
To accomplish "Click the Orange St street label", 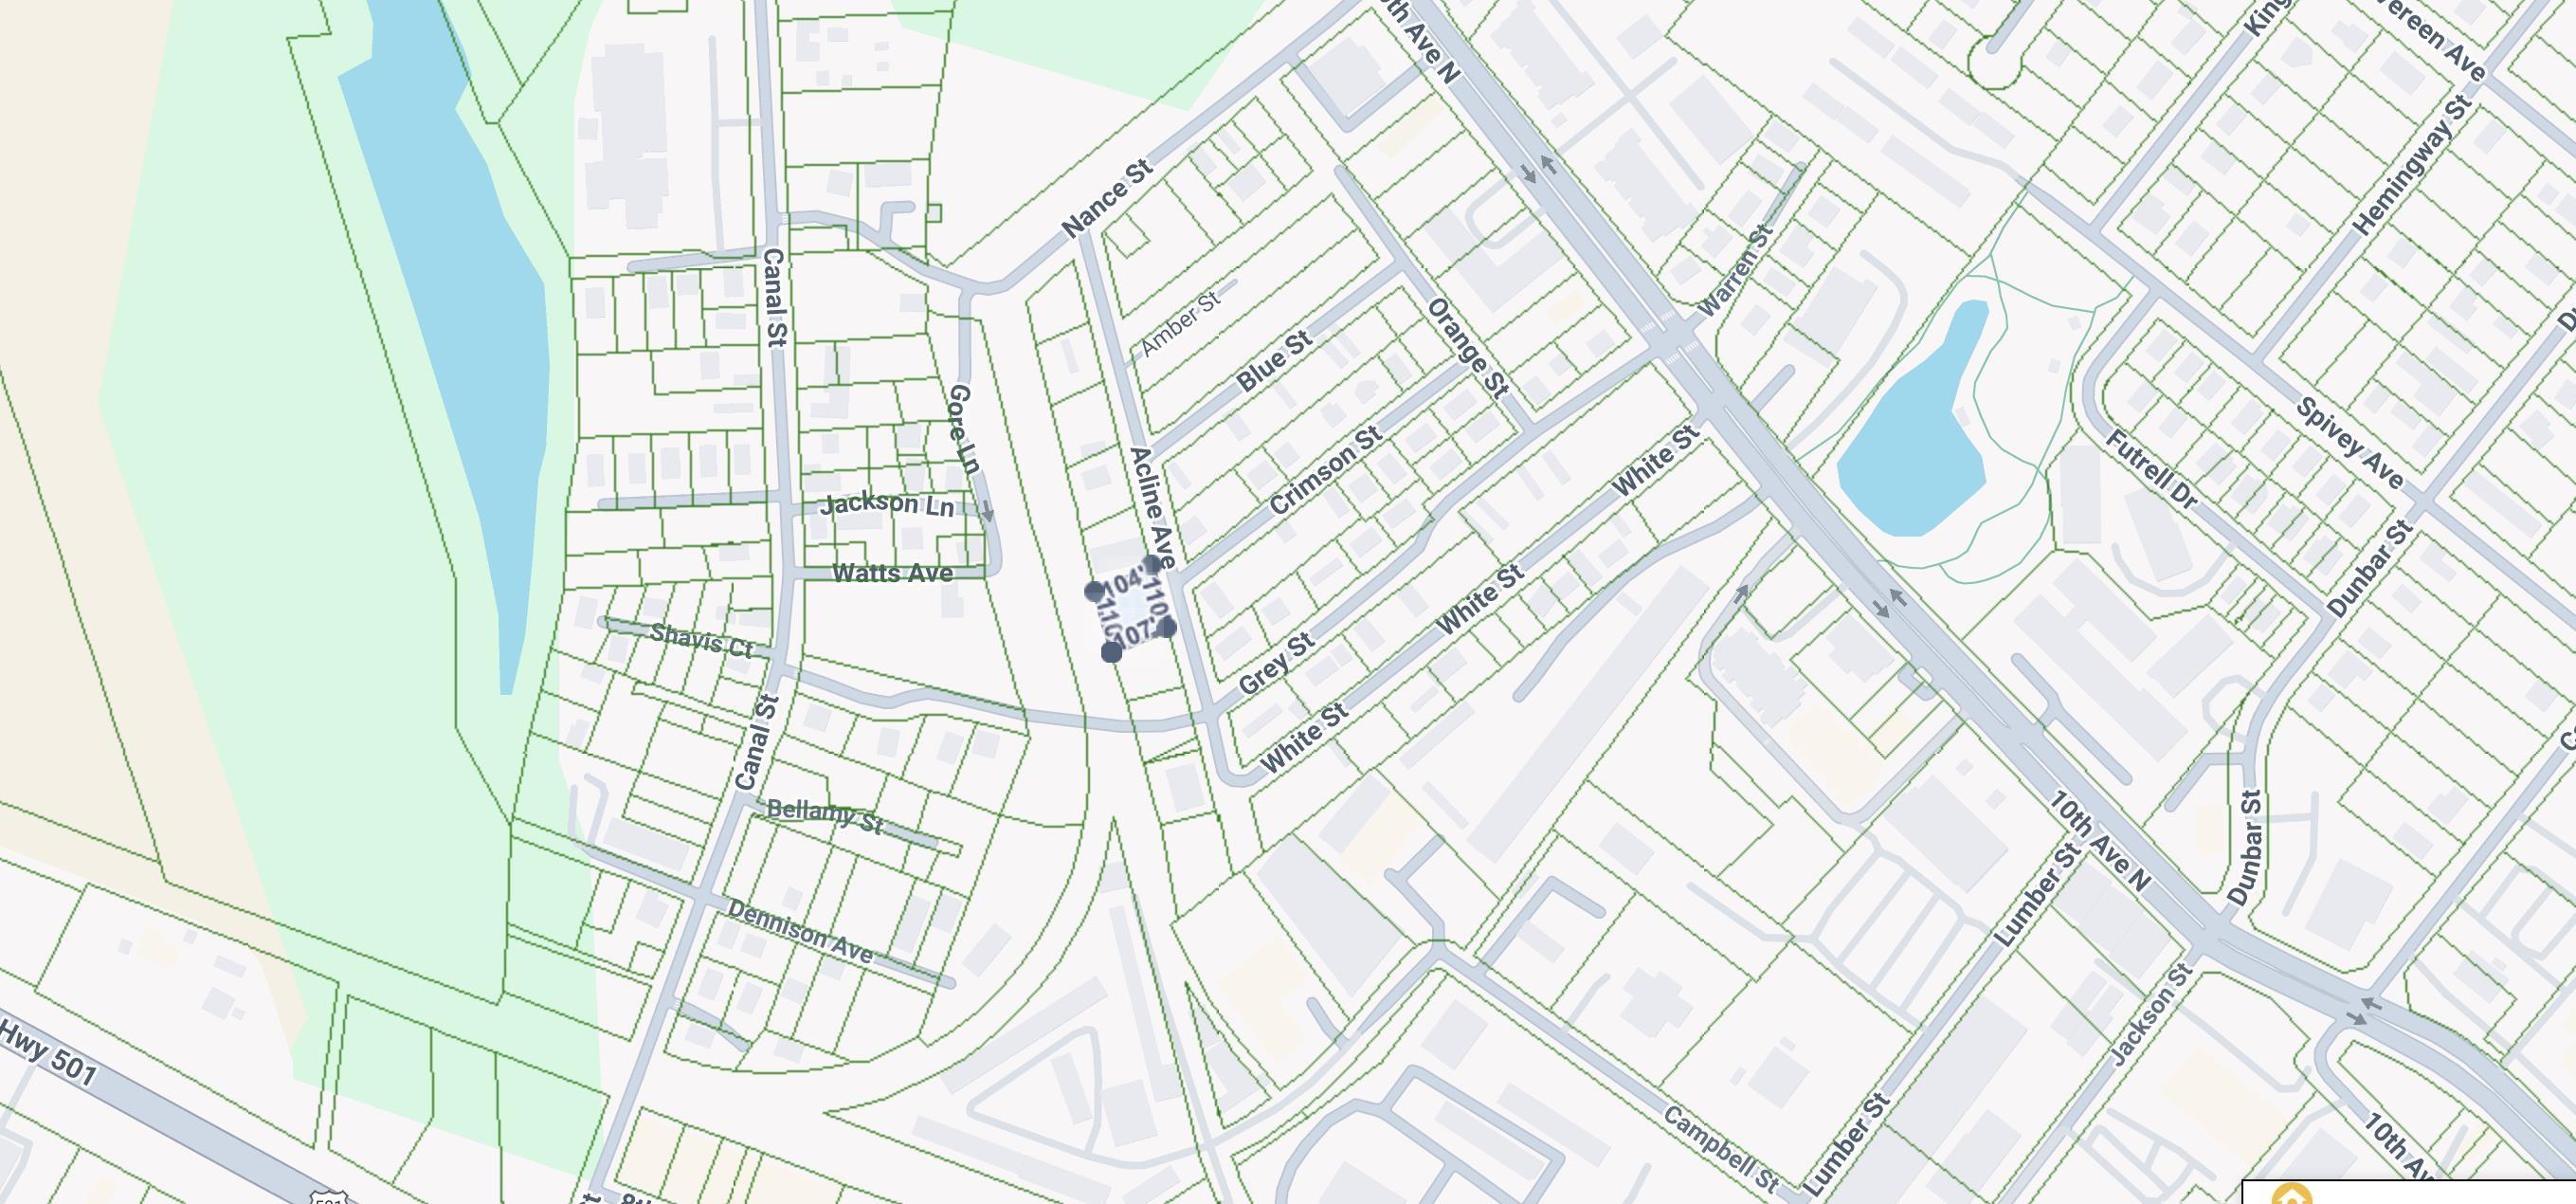I will click(1467, 348).
